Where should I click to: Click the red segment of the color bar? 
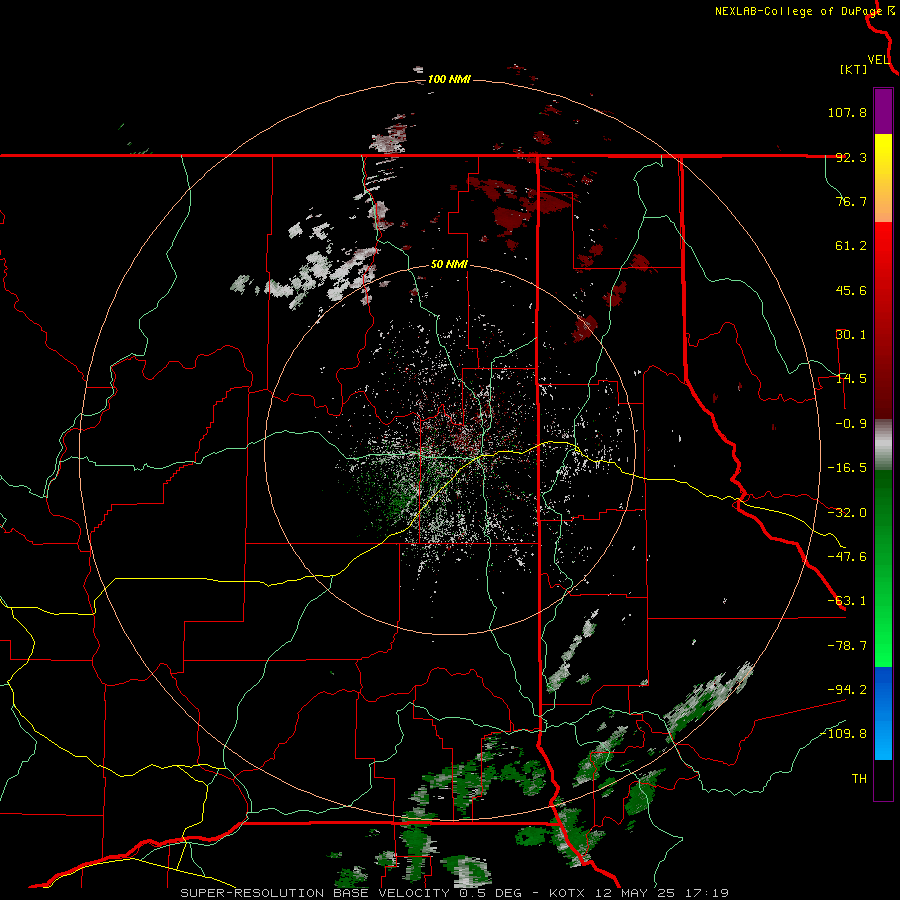883,320
